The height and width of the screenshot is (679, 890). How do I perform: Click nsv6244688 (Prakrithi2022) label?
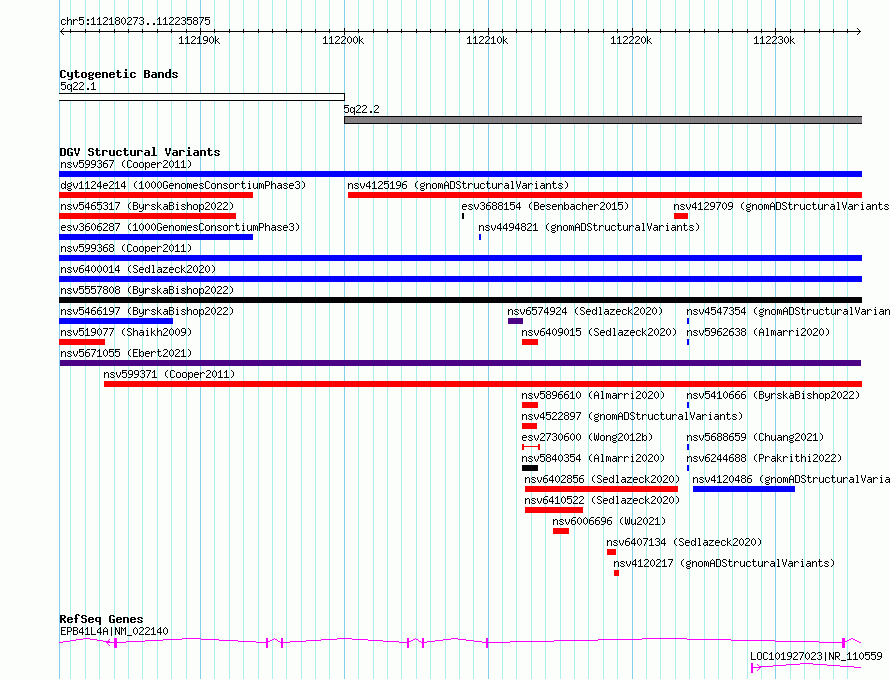[764, 458]
